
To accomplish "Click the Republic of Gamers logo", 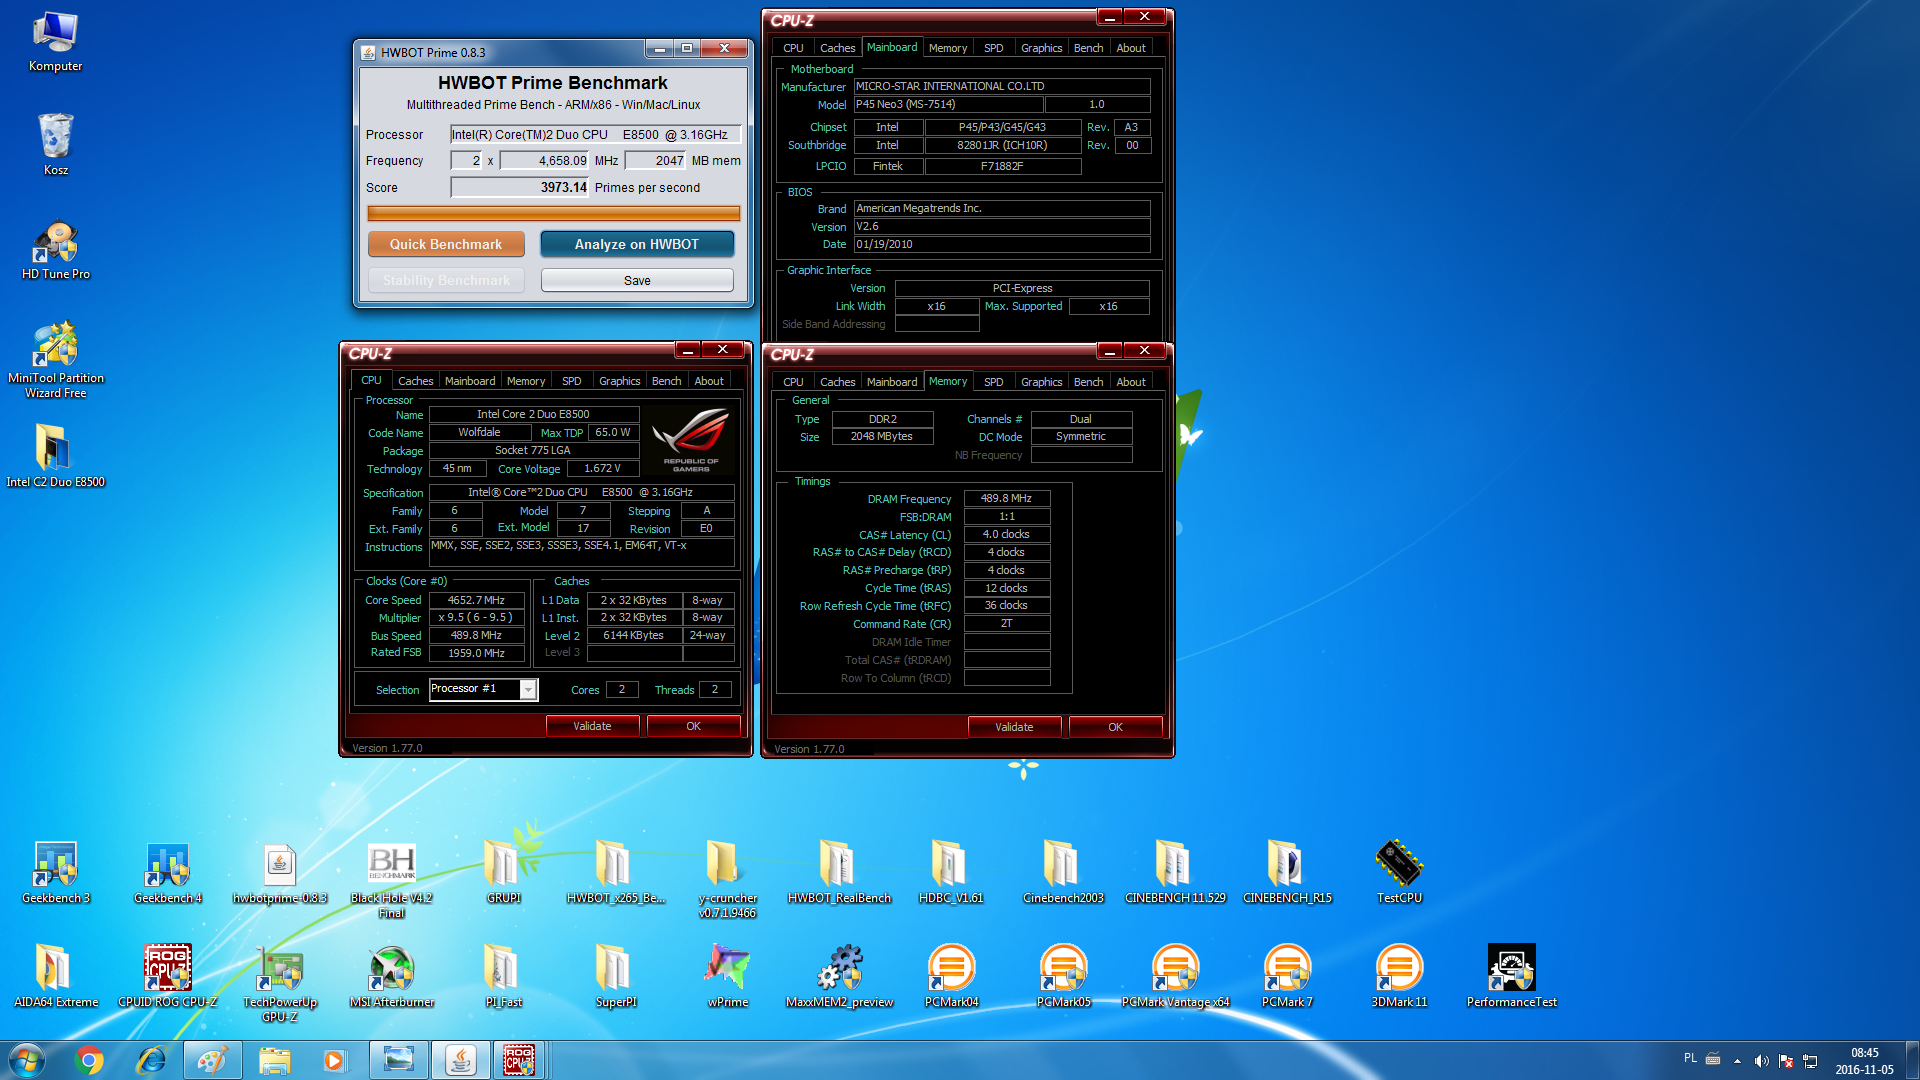I will (690, 440).
